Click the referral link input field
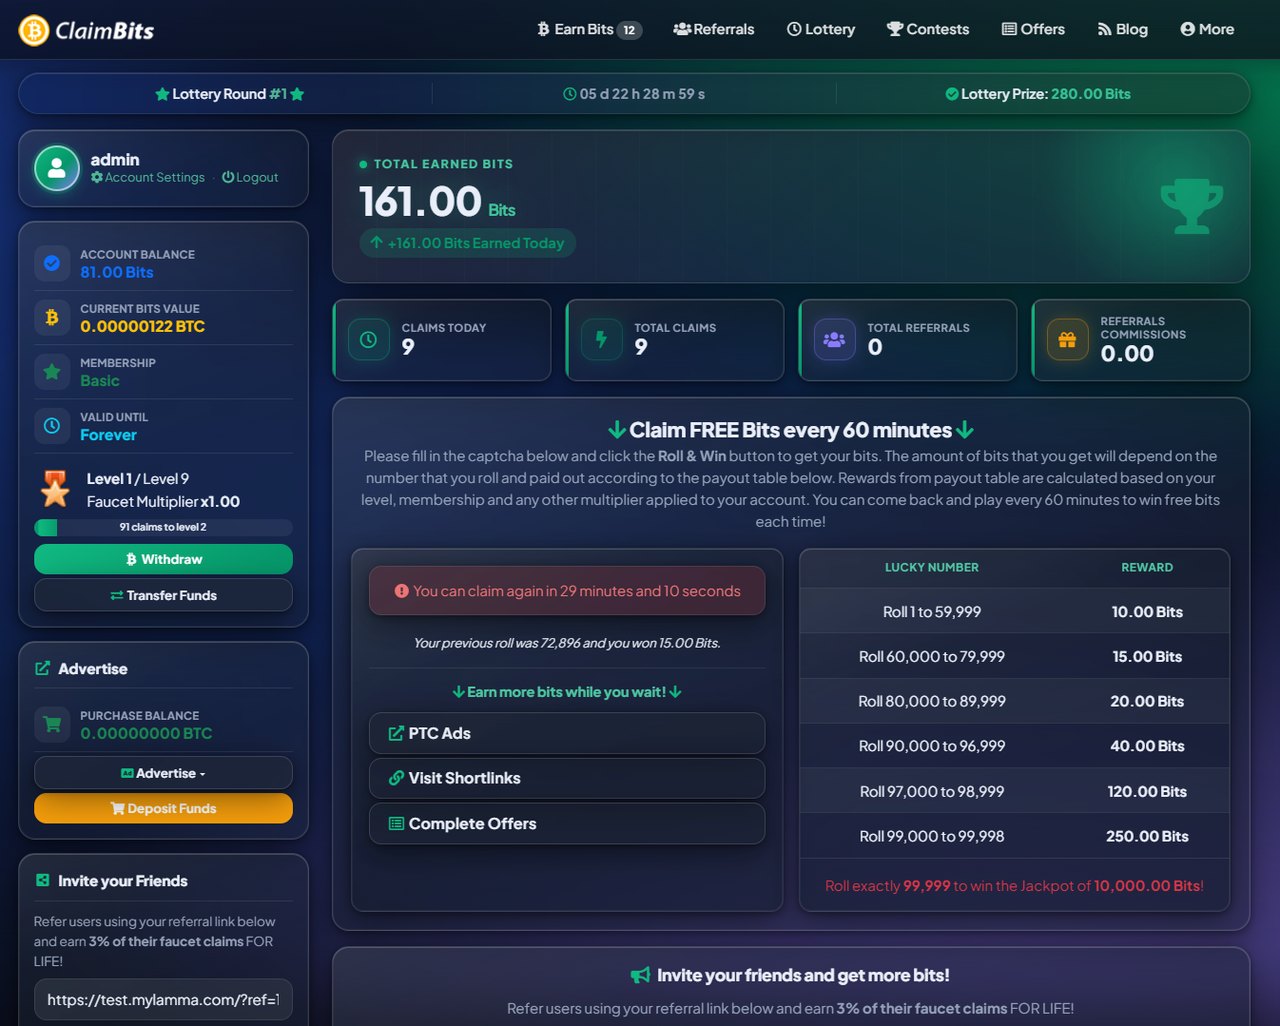The width and height of the screenshot is (1280, 1026). click(163, 999)
